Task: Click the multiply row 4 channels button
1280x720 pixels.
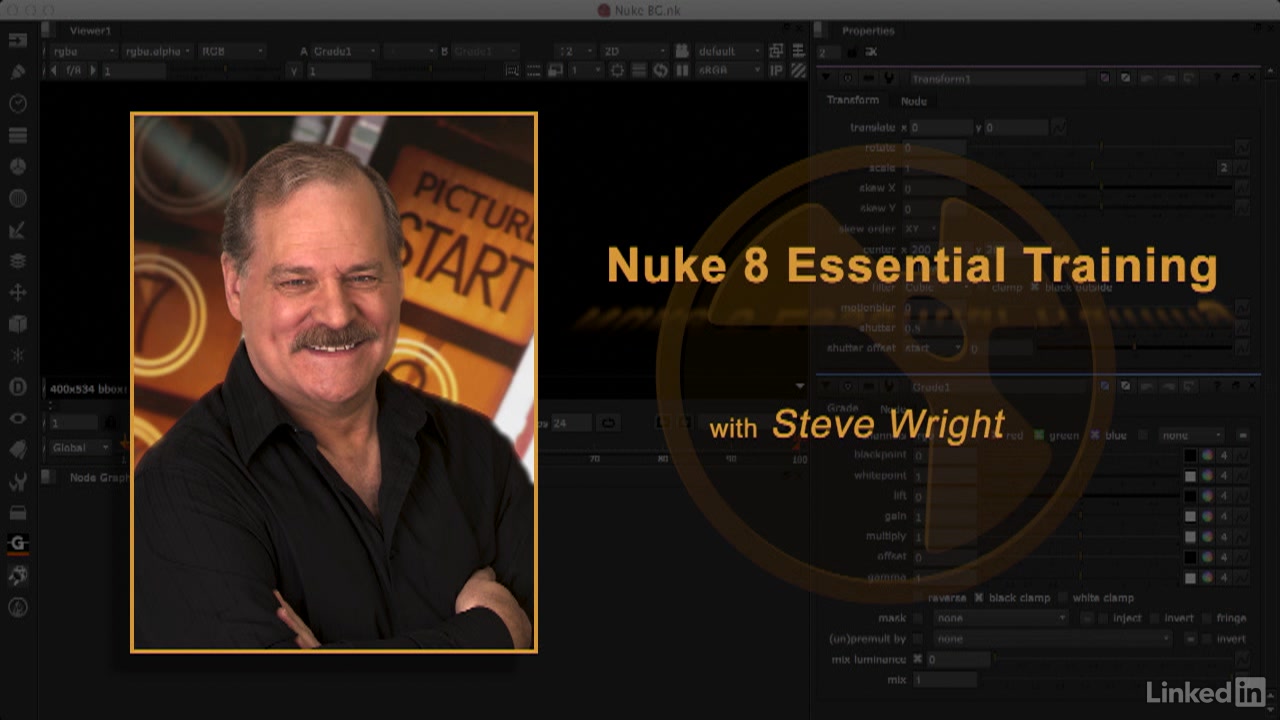Action: (1223, 537)
